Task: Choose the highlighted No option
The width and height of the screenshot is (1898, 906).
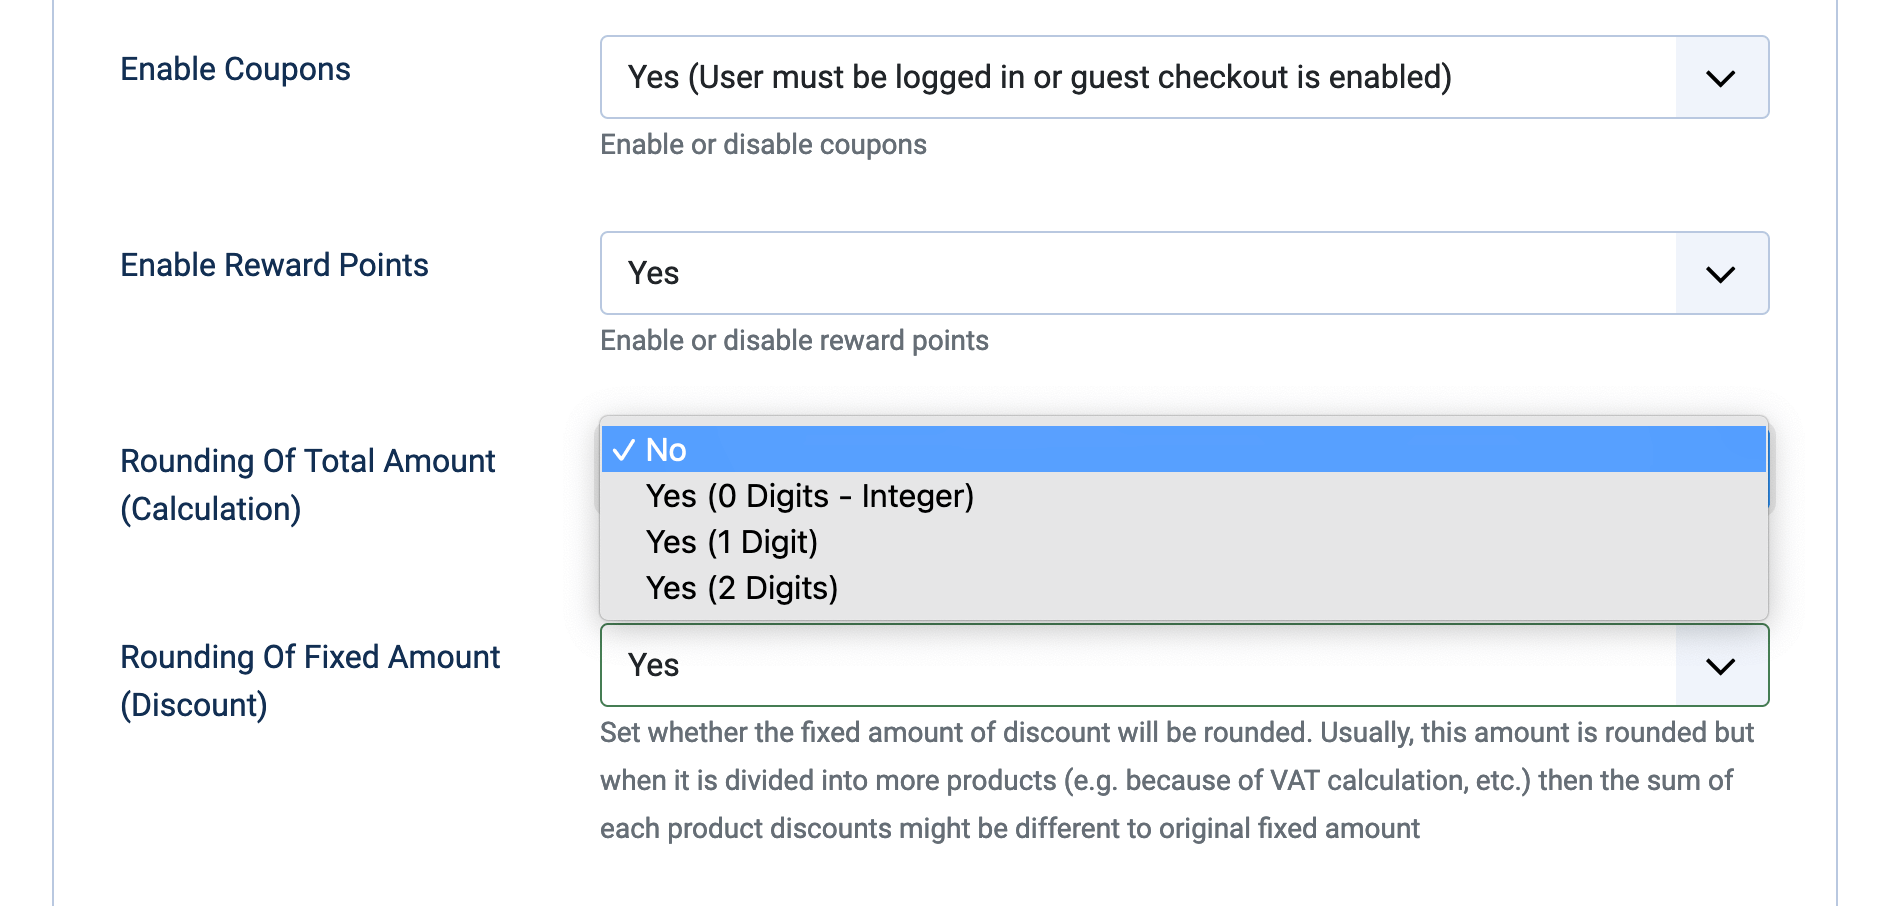Action: click(1184, 450)
